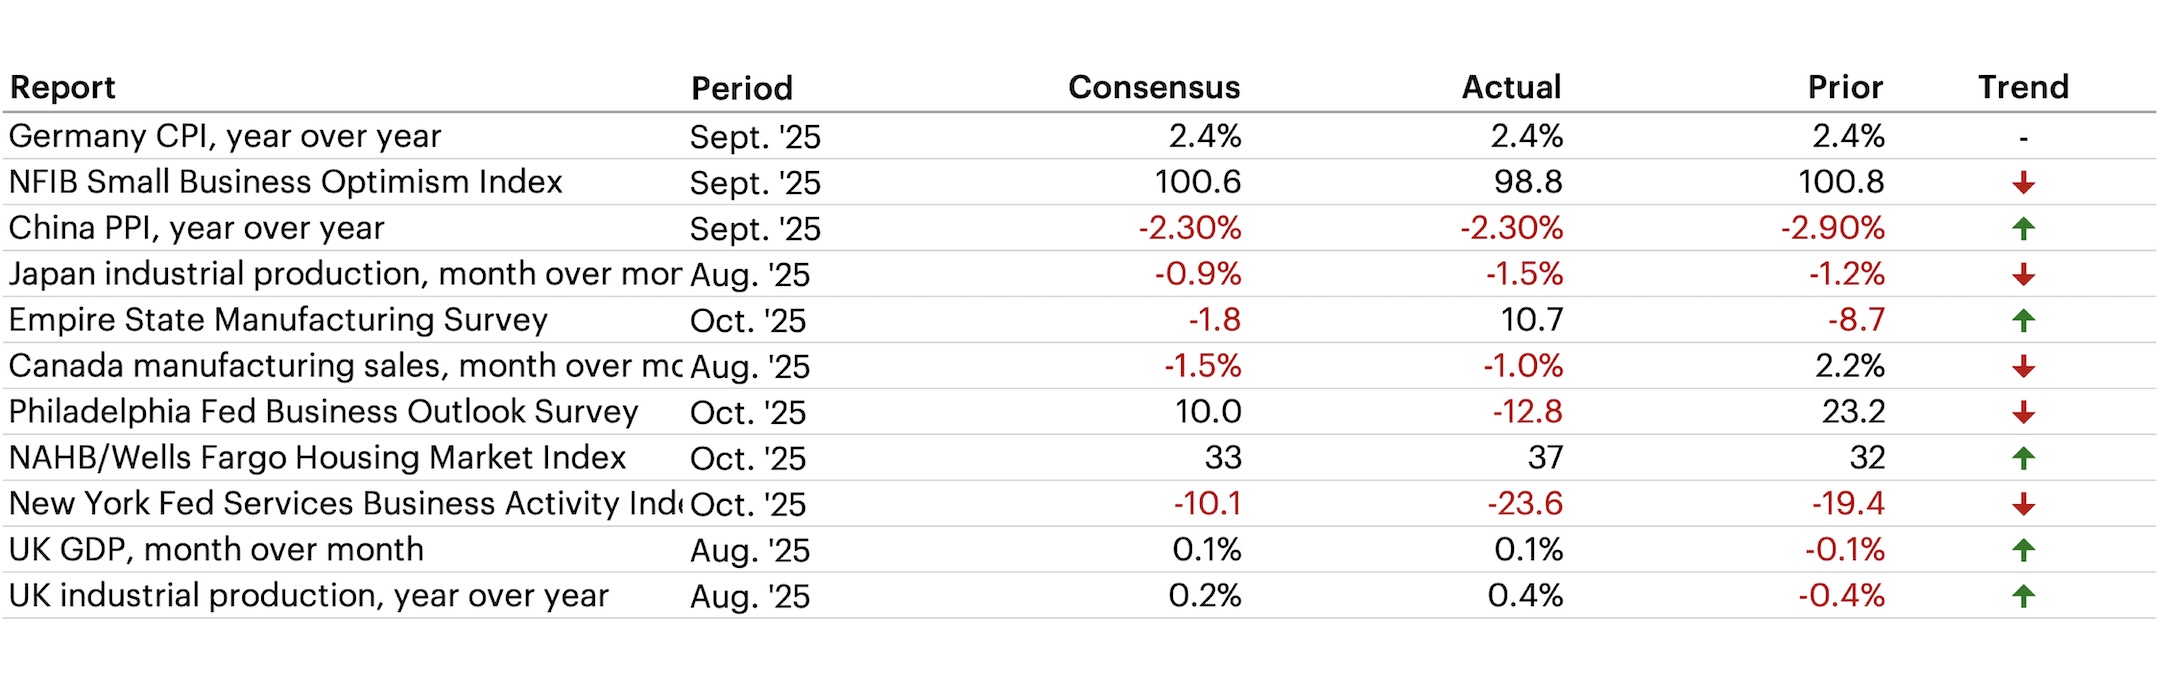2160x690 pixels.
Task: Click the Actual column header
Action: 1510,88
